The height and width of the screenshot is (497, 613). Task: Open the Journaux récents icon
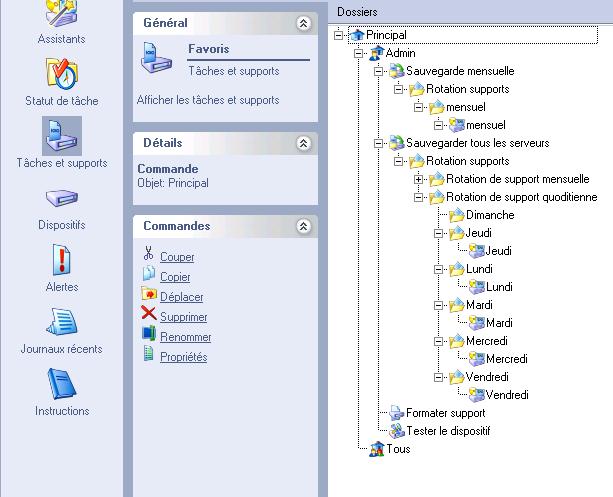point(61,322)
